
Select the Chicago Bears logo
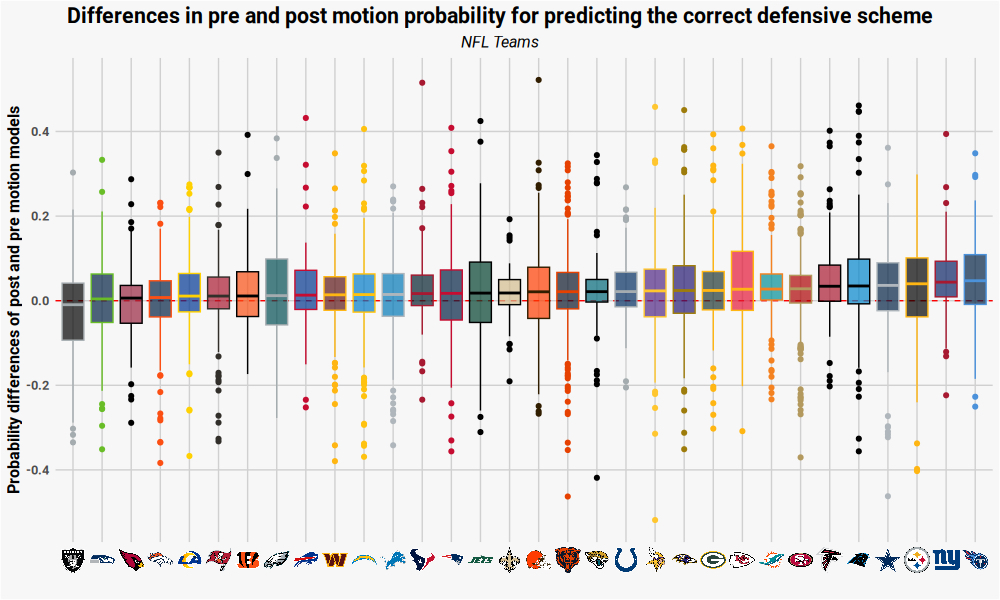568,559
